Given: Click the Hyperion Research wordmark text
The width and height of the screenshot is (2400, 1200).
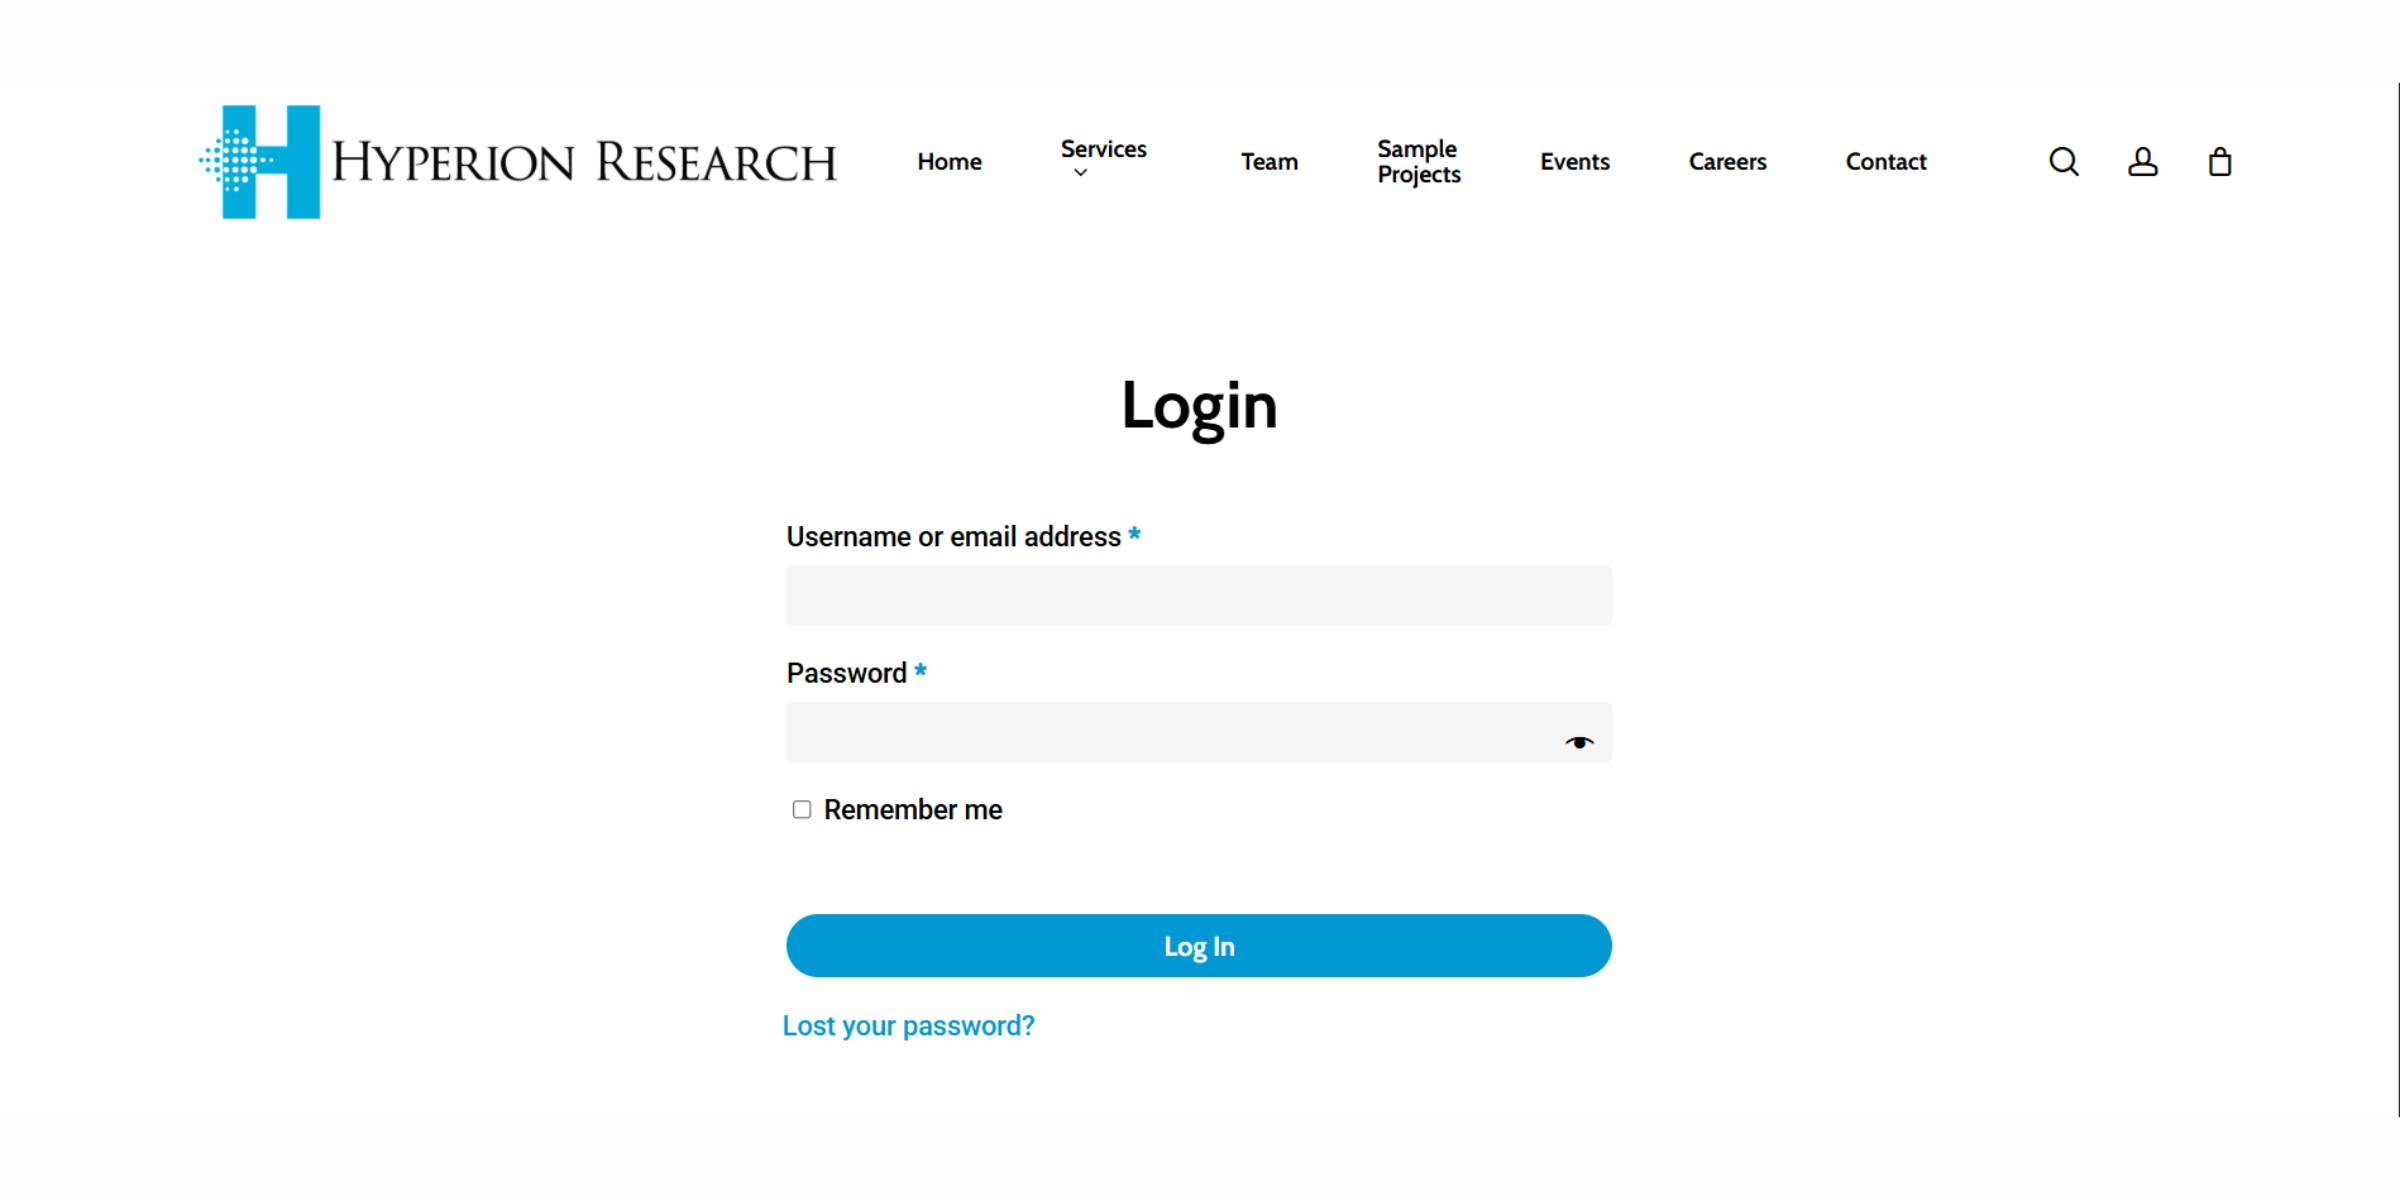Looking at the screenshot, I should pos(584,163).
